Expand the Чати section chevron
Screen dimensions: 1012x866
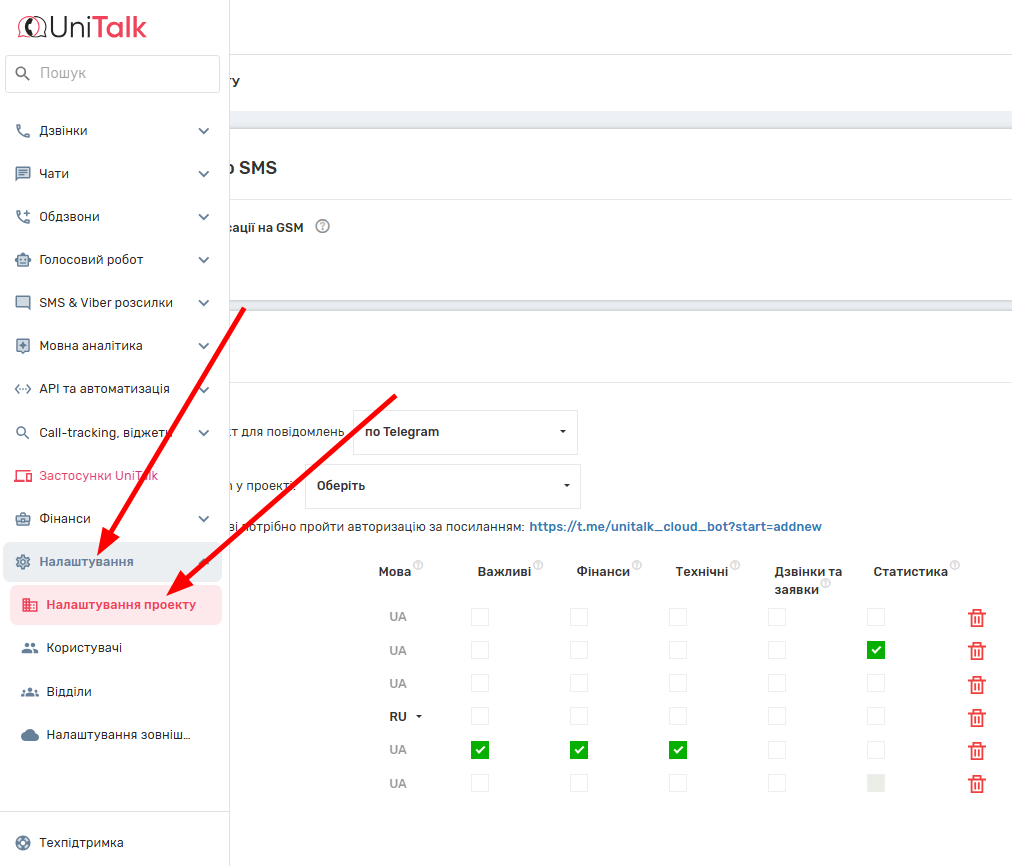click(x=204, y=174)
